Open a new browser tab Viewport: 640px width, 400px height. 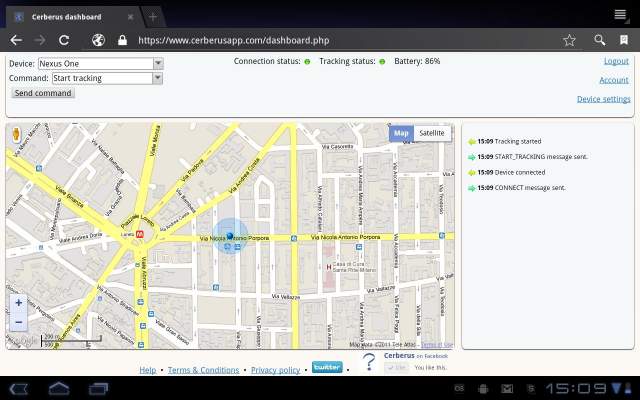[x=153, y=17]
